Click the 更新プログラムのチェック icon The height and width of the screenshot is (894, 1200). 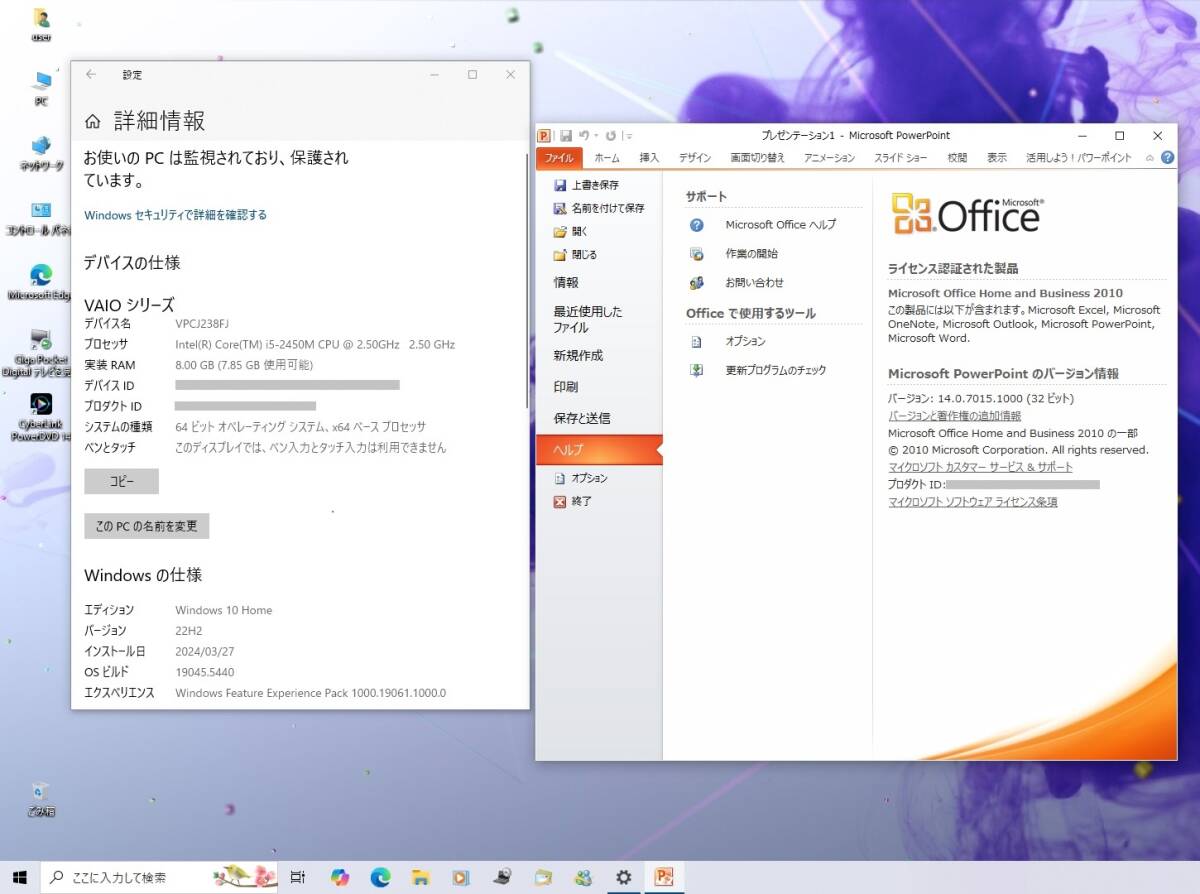pos(697,370)
